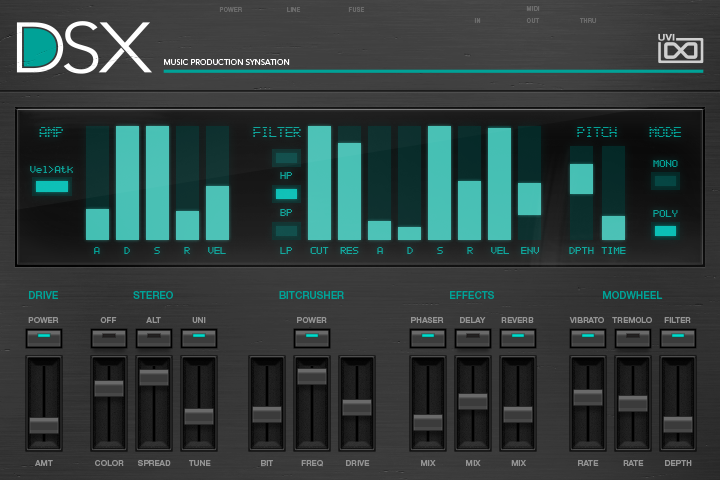Viewport: 720px width, 480px height.
Task: Adjust the filter attack (A) bar
Action: (379, 183)
